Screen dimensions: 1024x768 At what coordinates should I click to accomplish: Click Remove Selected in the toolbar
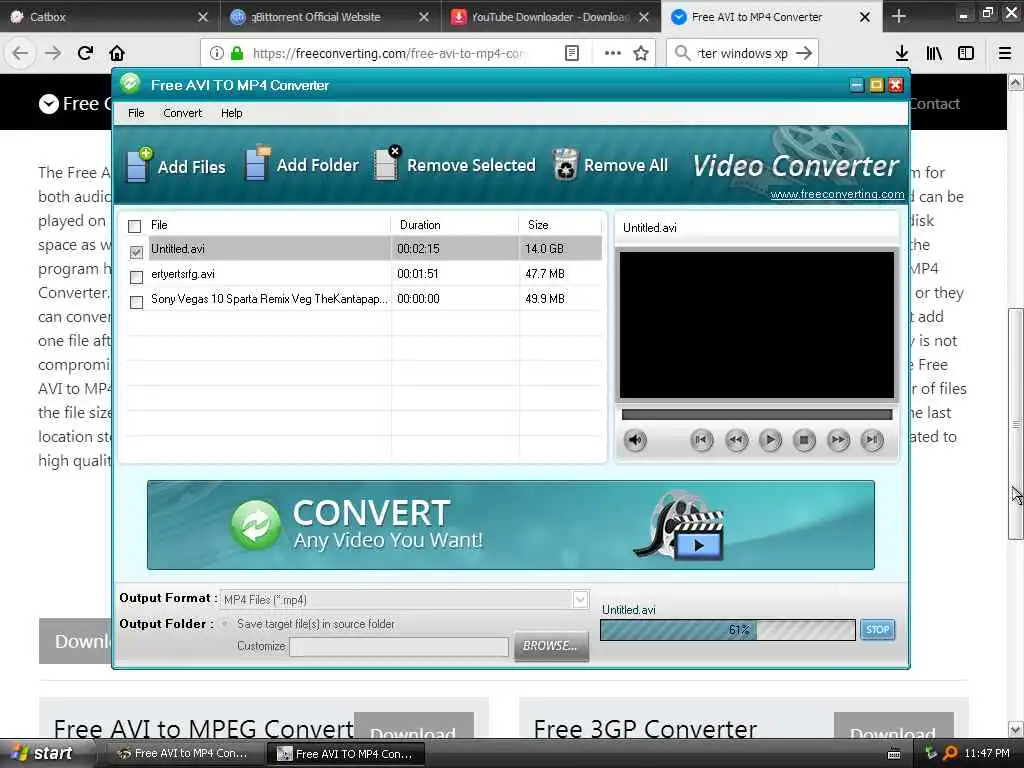[455, 164]
